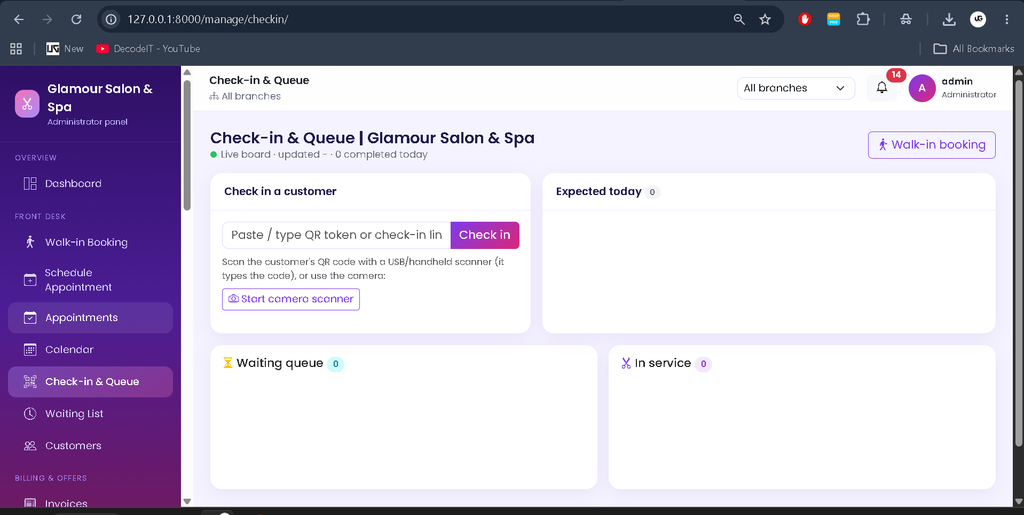Open the red hand ad blocker extension

pos(805,20)
